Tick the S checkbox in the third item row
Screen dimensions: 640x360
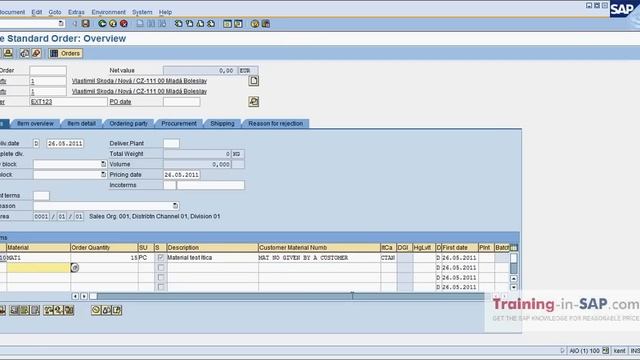pyautogui.click(x=161, y=278)
